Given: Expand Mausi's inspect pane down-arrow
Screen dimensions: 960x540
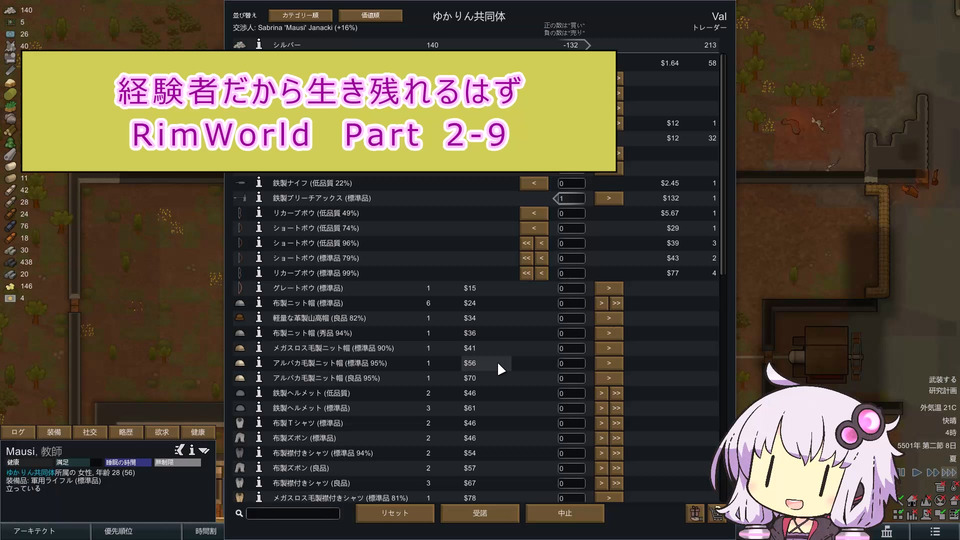Looking at the screenshot, I should pyautogui.click(x=204, y=451).
